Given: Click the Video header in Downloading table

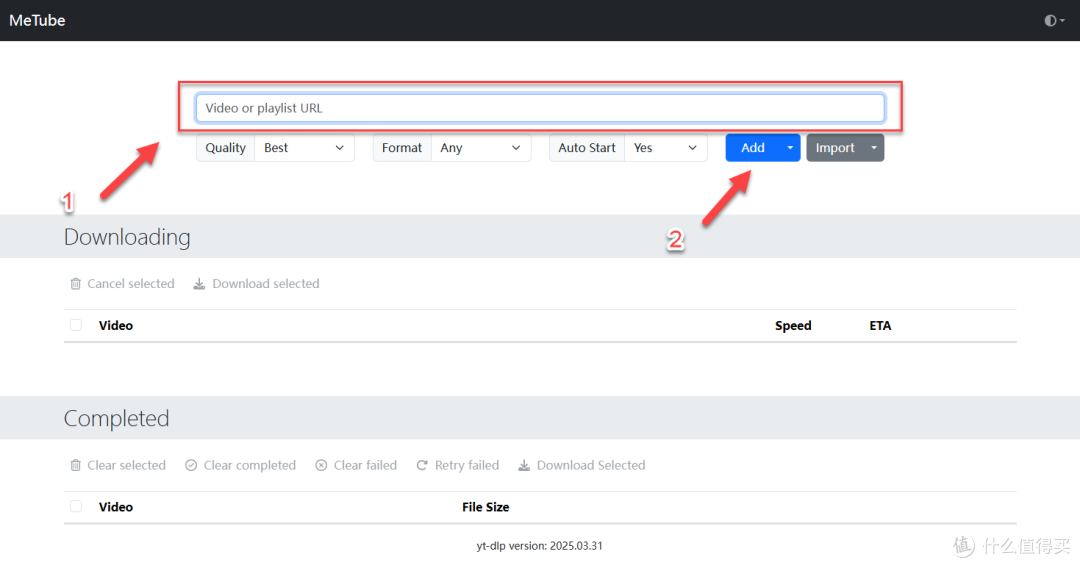Looking at the screenshot, I should (x=116, y=326).
